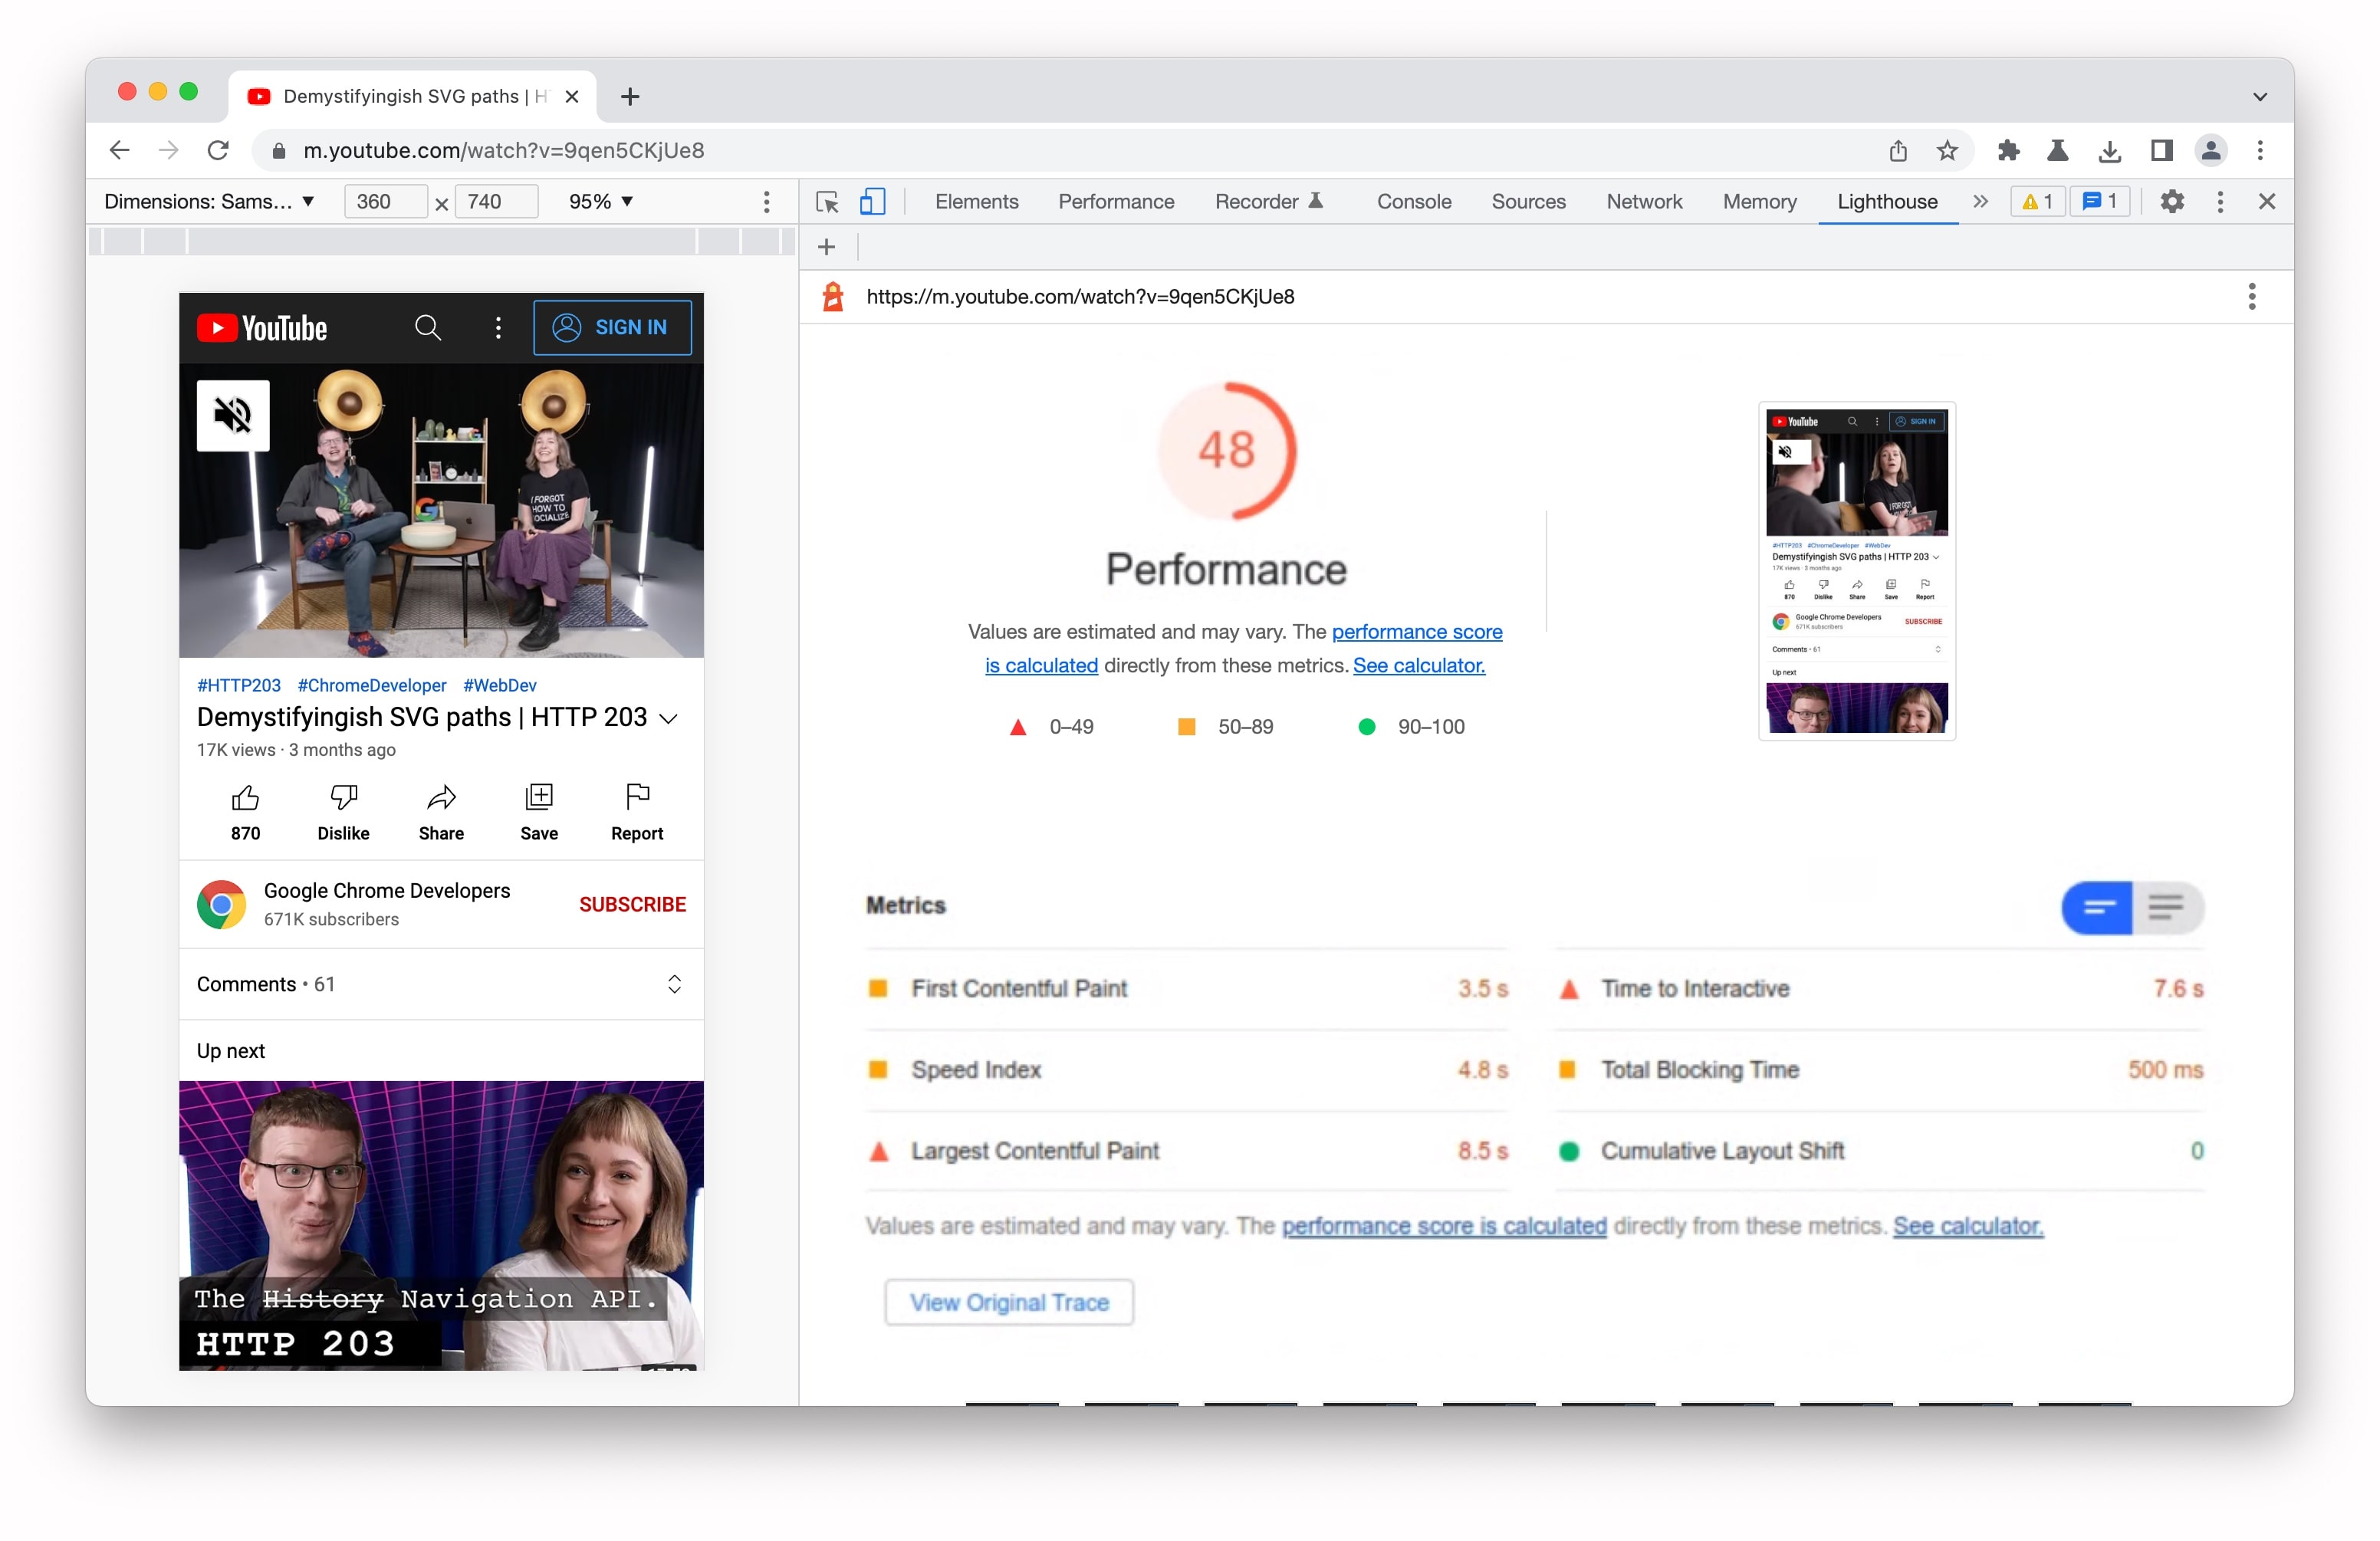
Task: Click the Share button under the video
Action: 441,810
